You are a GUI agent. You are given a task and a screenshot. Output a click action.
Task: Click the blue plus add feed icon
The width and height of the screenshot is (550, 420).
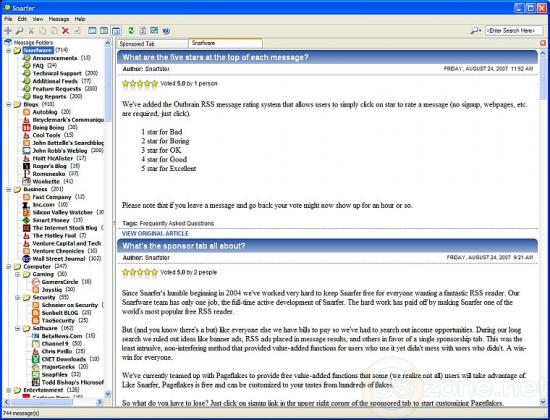point(8,31)
